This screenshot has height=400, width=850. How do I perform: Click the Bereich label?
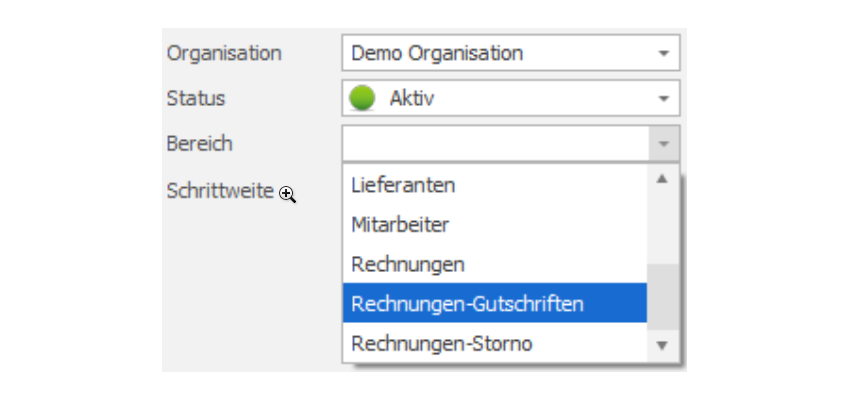point(199,144)
